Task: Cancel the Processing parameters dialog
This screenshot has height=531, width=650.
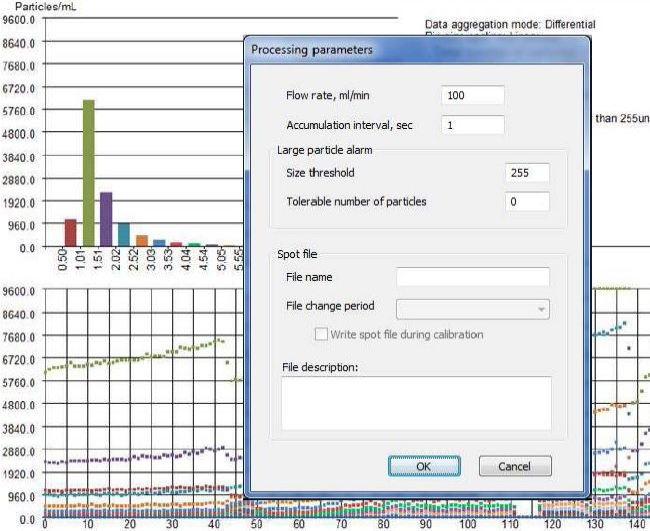Action: pos(515,466)
